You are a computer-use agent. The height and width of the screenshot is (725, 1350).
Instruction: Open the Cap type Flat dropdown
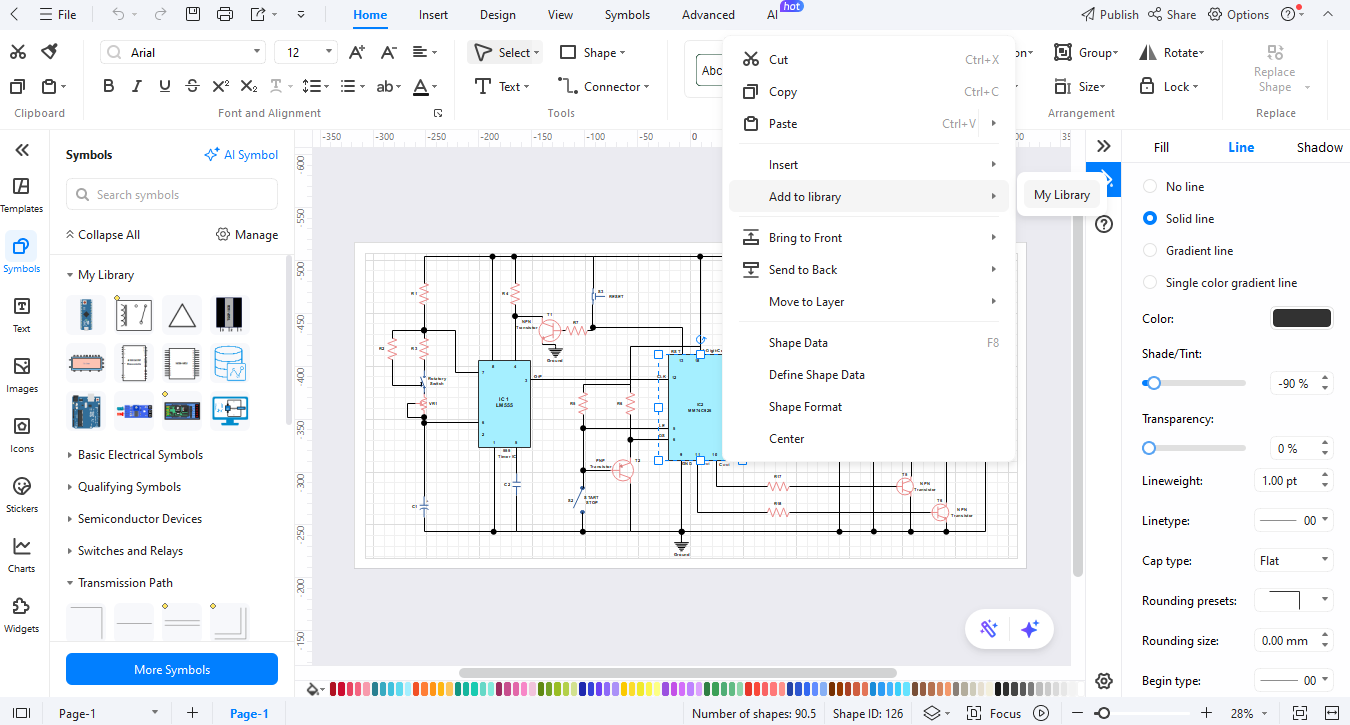coord(1294,561)
